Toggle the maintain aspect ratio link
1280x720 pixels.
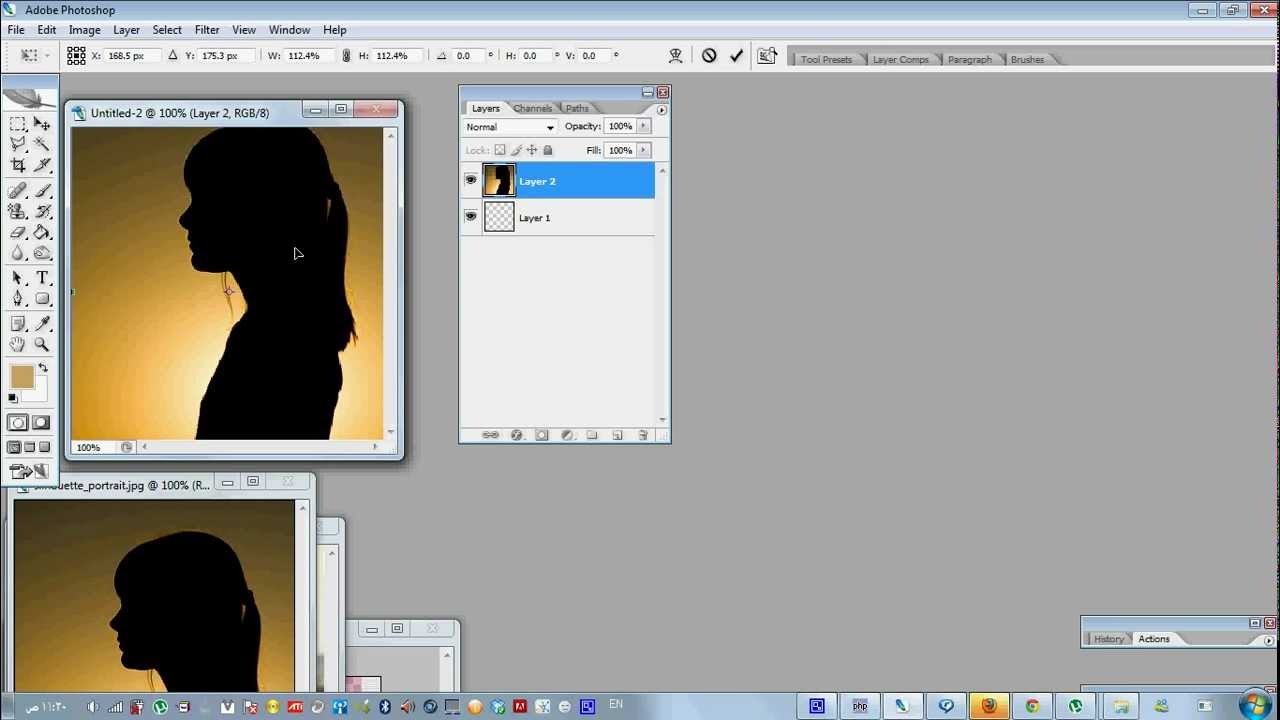(346, 56)
